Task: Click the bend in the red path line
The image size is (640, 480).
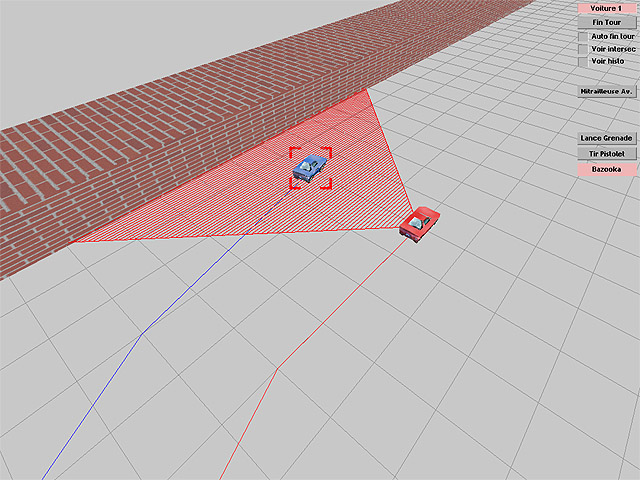Action: (277, 369)
